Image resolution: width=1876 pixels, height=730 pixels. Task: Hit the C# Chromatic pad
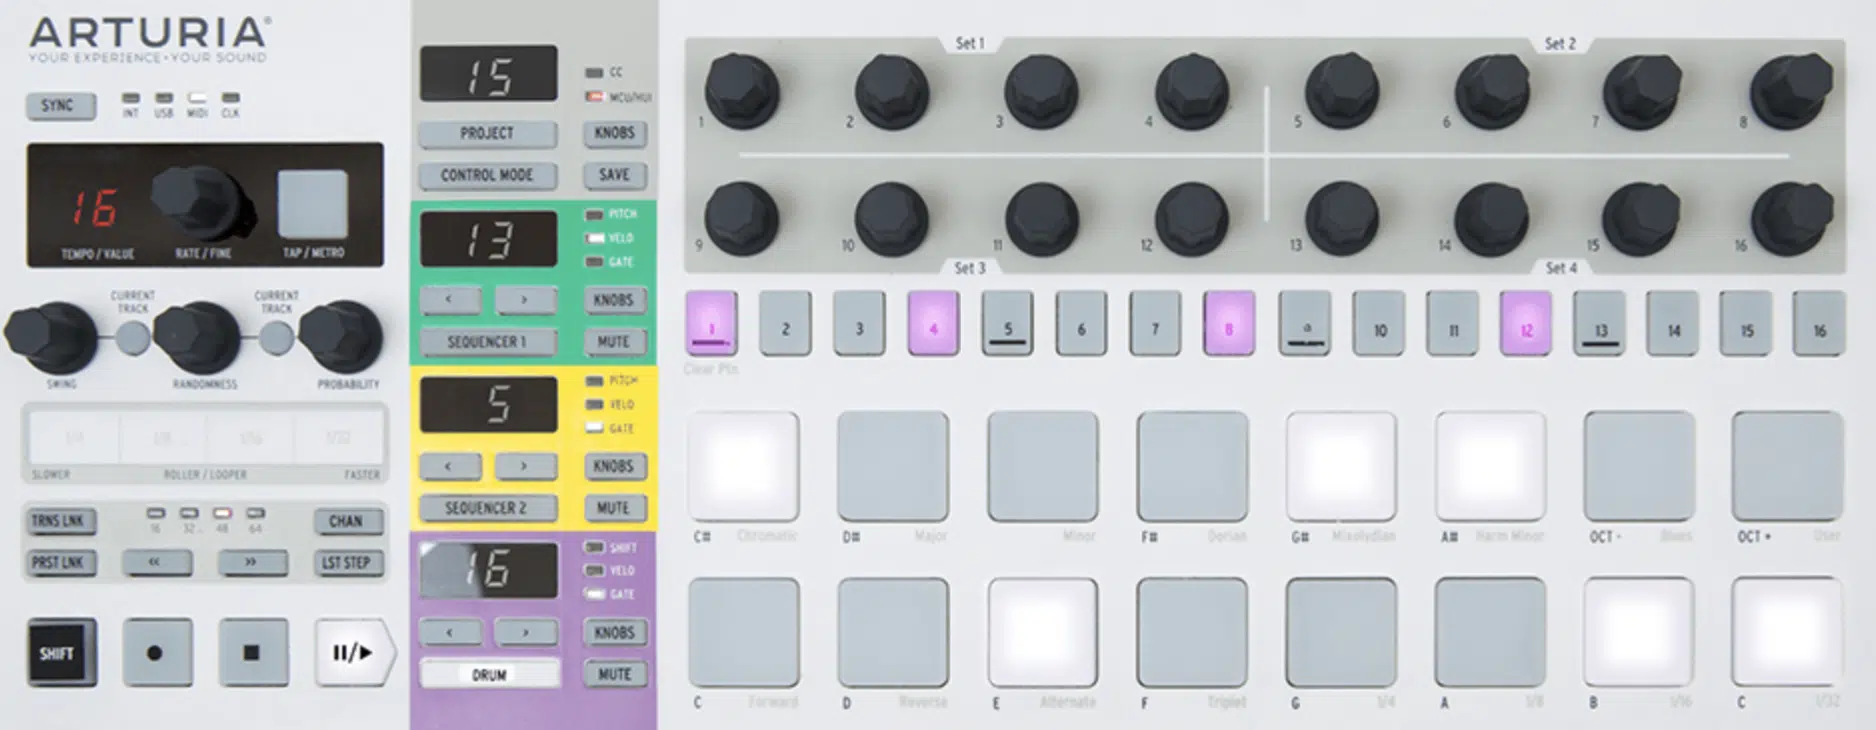tap(743, 466)
